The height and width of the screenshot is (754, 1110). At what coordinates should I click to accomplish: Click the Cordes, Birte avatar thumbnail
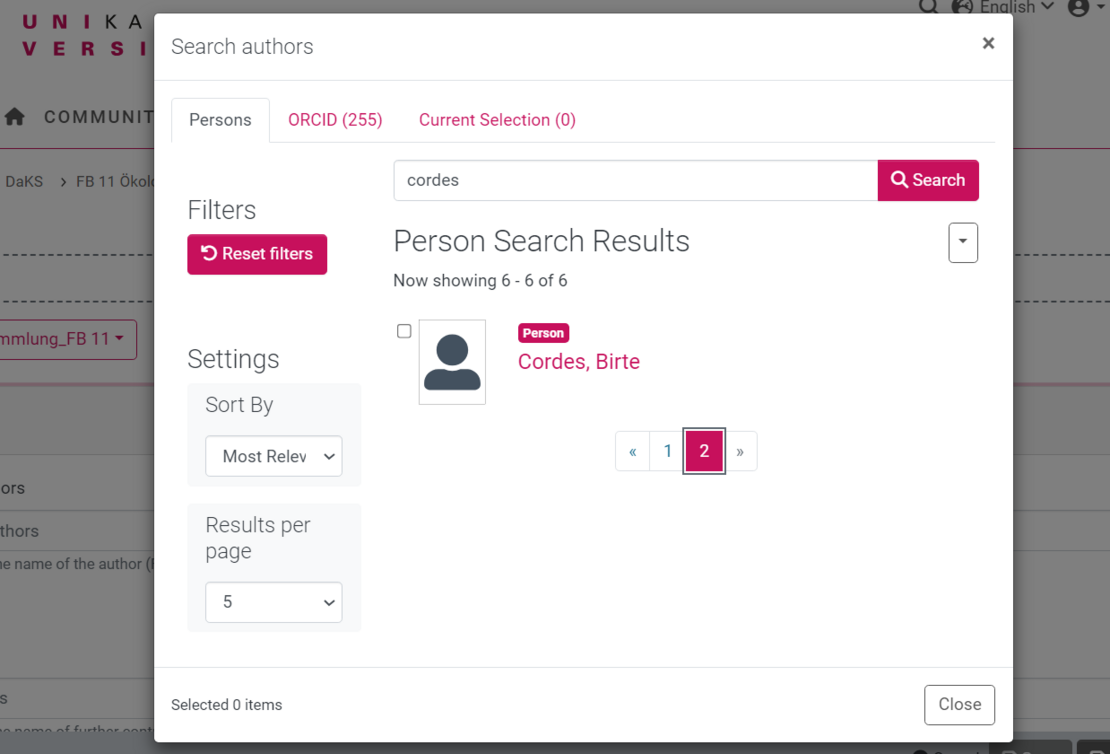point(452,362)
